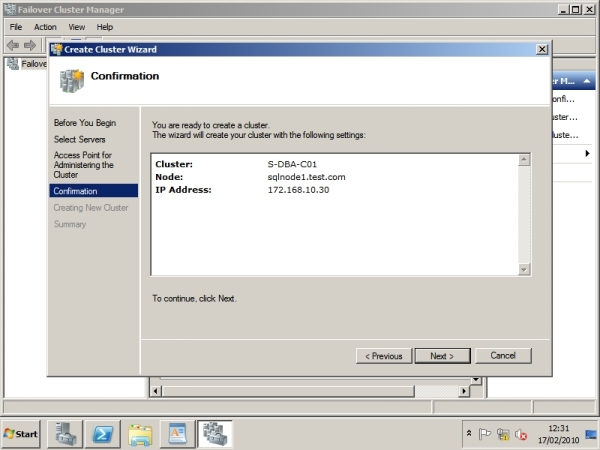Screen dimensions: 600x450
Task: Click the Failover Cluster Manager title bar icon
Action: point(10,9)
